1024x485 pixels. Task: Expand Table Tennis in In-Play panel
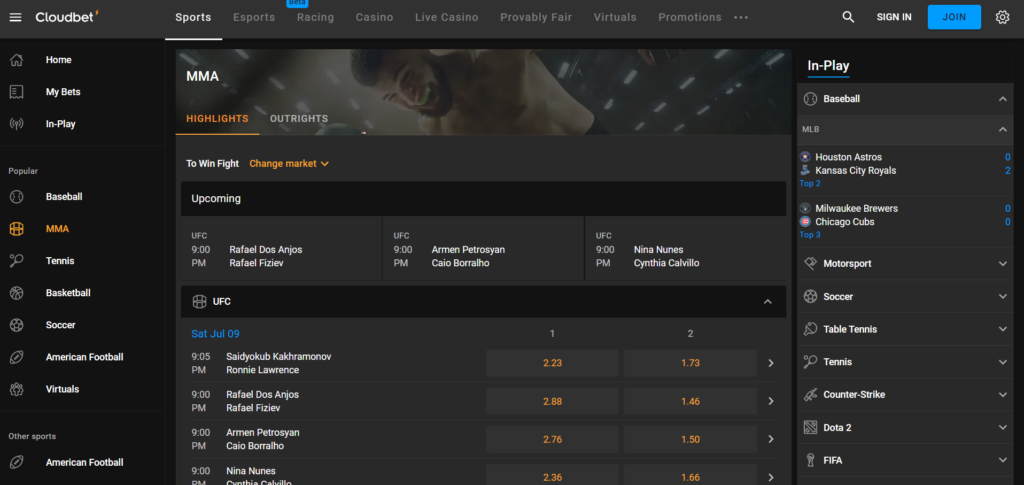1002,329
